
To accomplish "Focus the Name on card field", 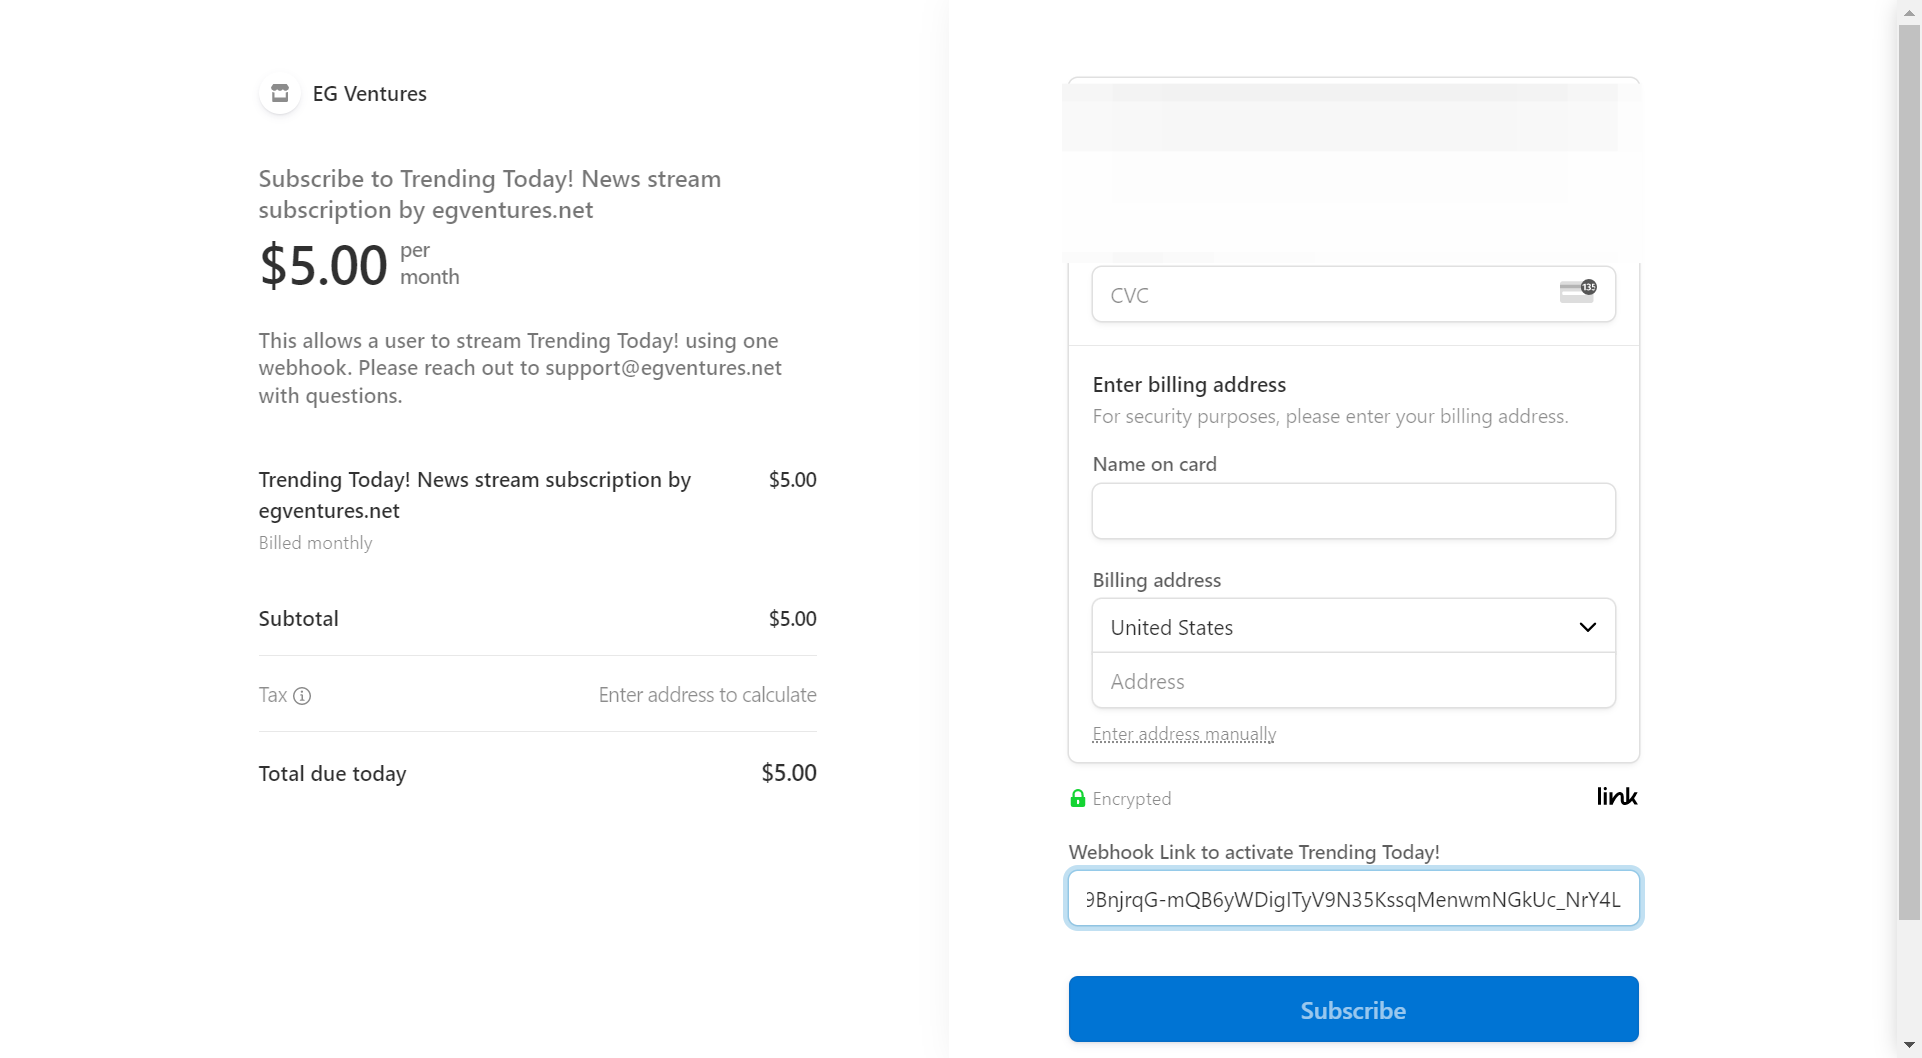I will [x=1354, y=511].
